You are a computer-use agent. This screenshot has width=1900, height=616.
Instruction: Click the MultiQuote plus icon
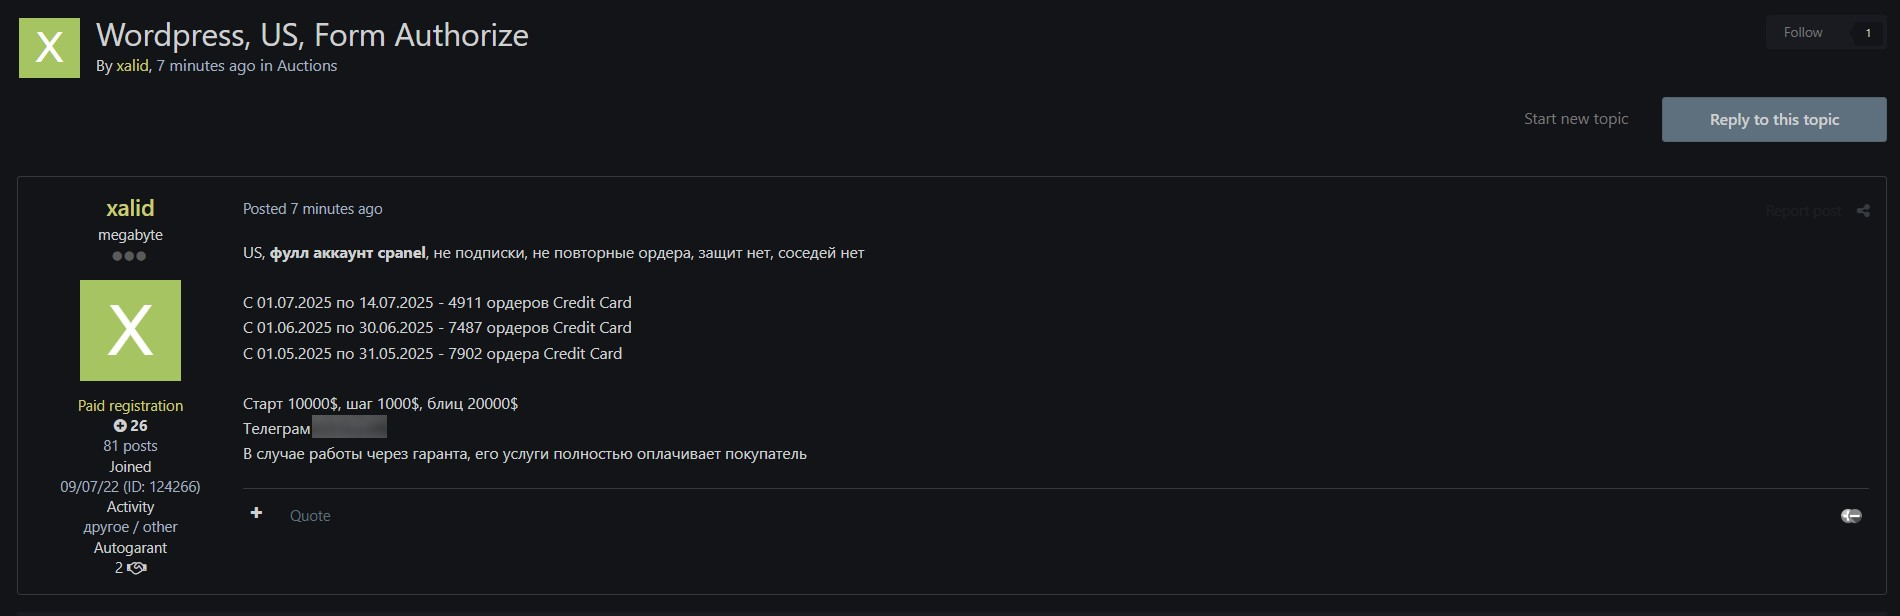click(256, 513)
